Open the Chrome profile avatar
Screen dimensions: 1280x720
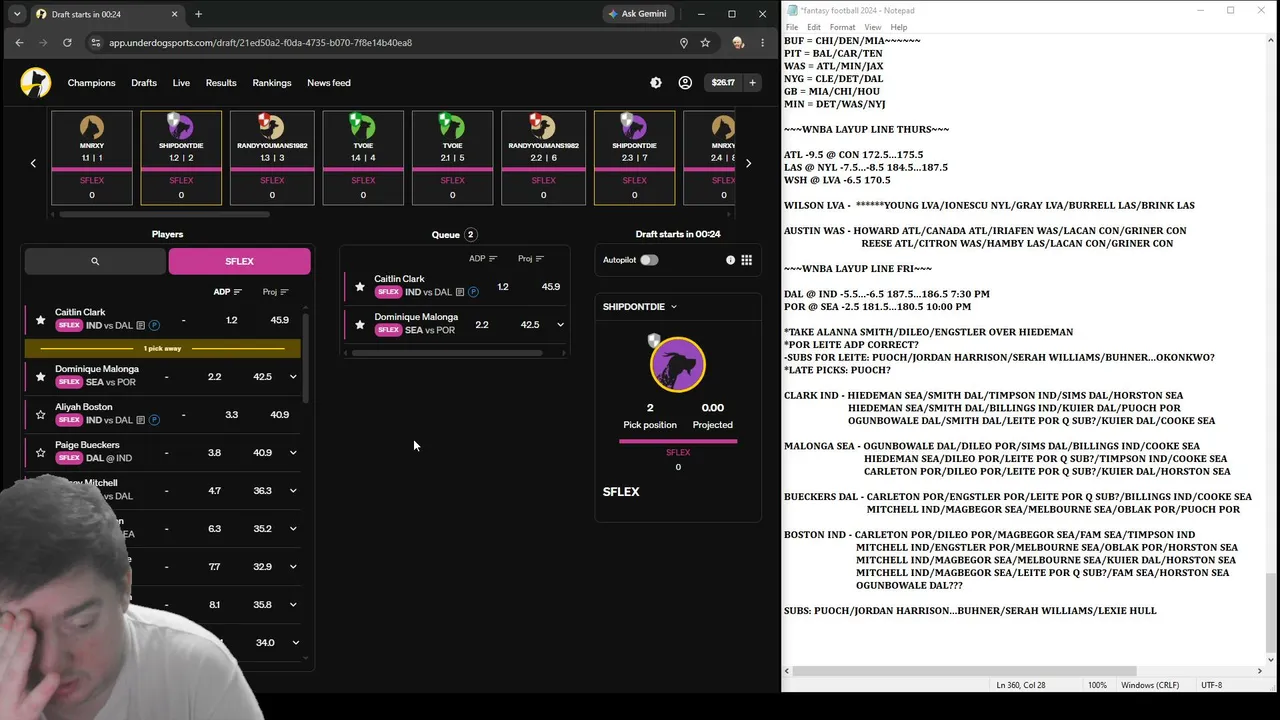738,43
